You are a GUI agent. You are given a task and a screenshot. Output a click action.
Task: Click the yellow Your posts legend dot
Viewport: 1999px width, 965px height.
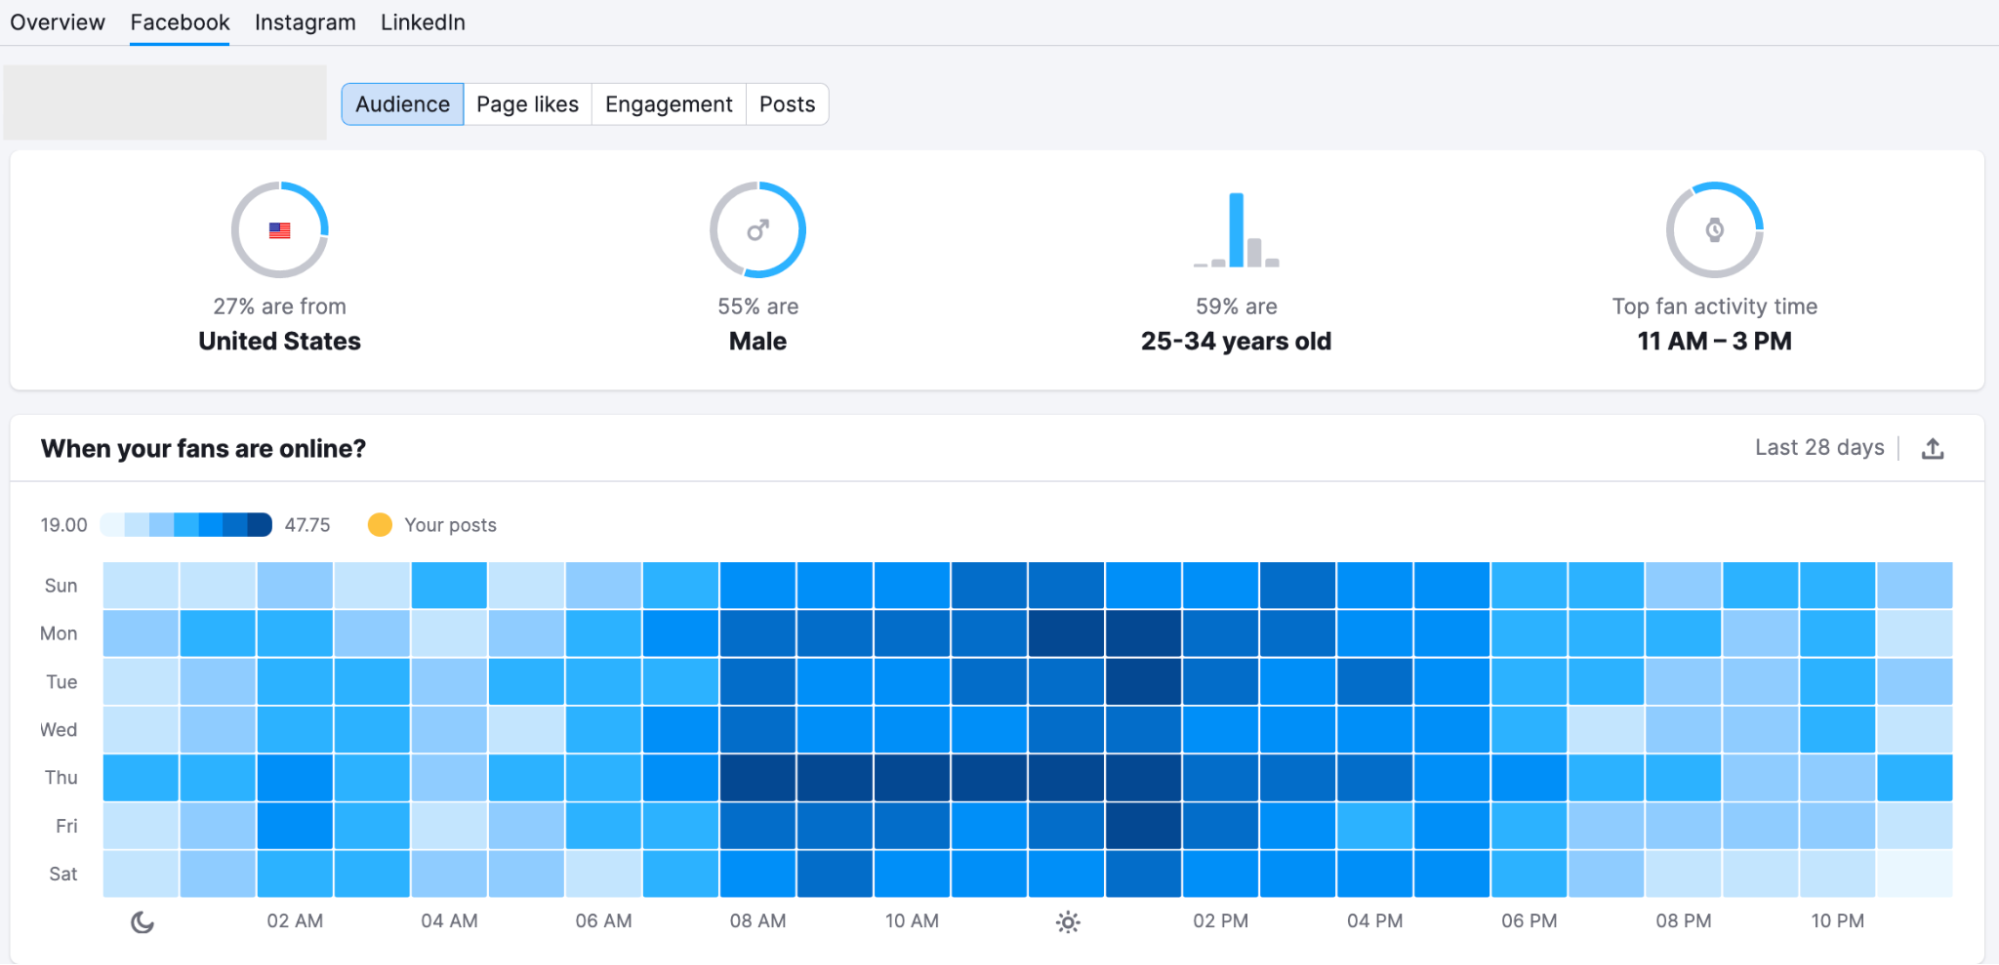[x=379, y=524]
